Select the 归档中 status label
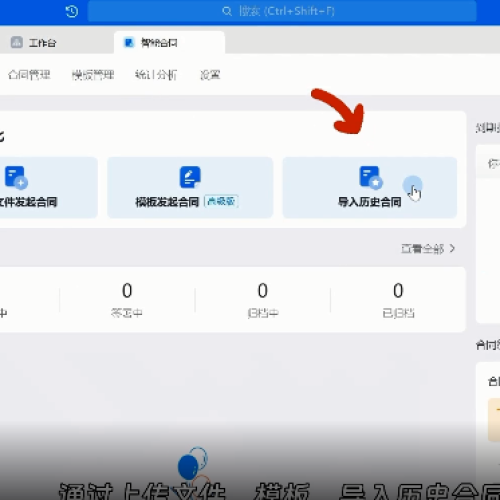 coord(263,313)
